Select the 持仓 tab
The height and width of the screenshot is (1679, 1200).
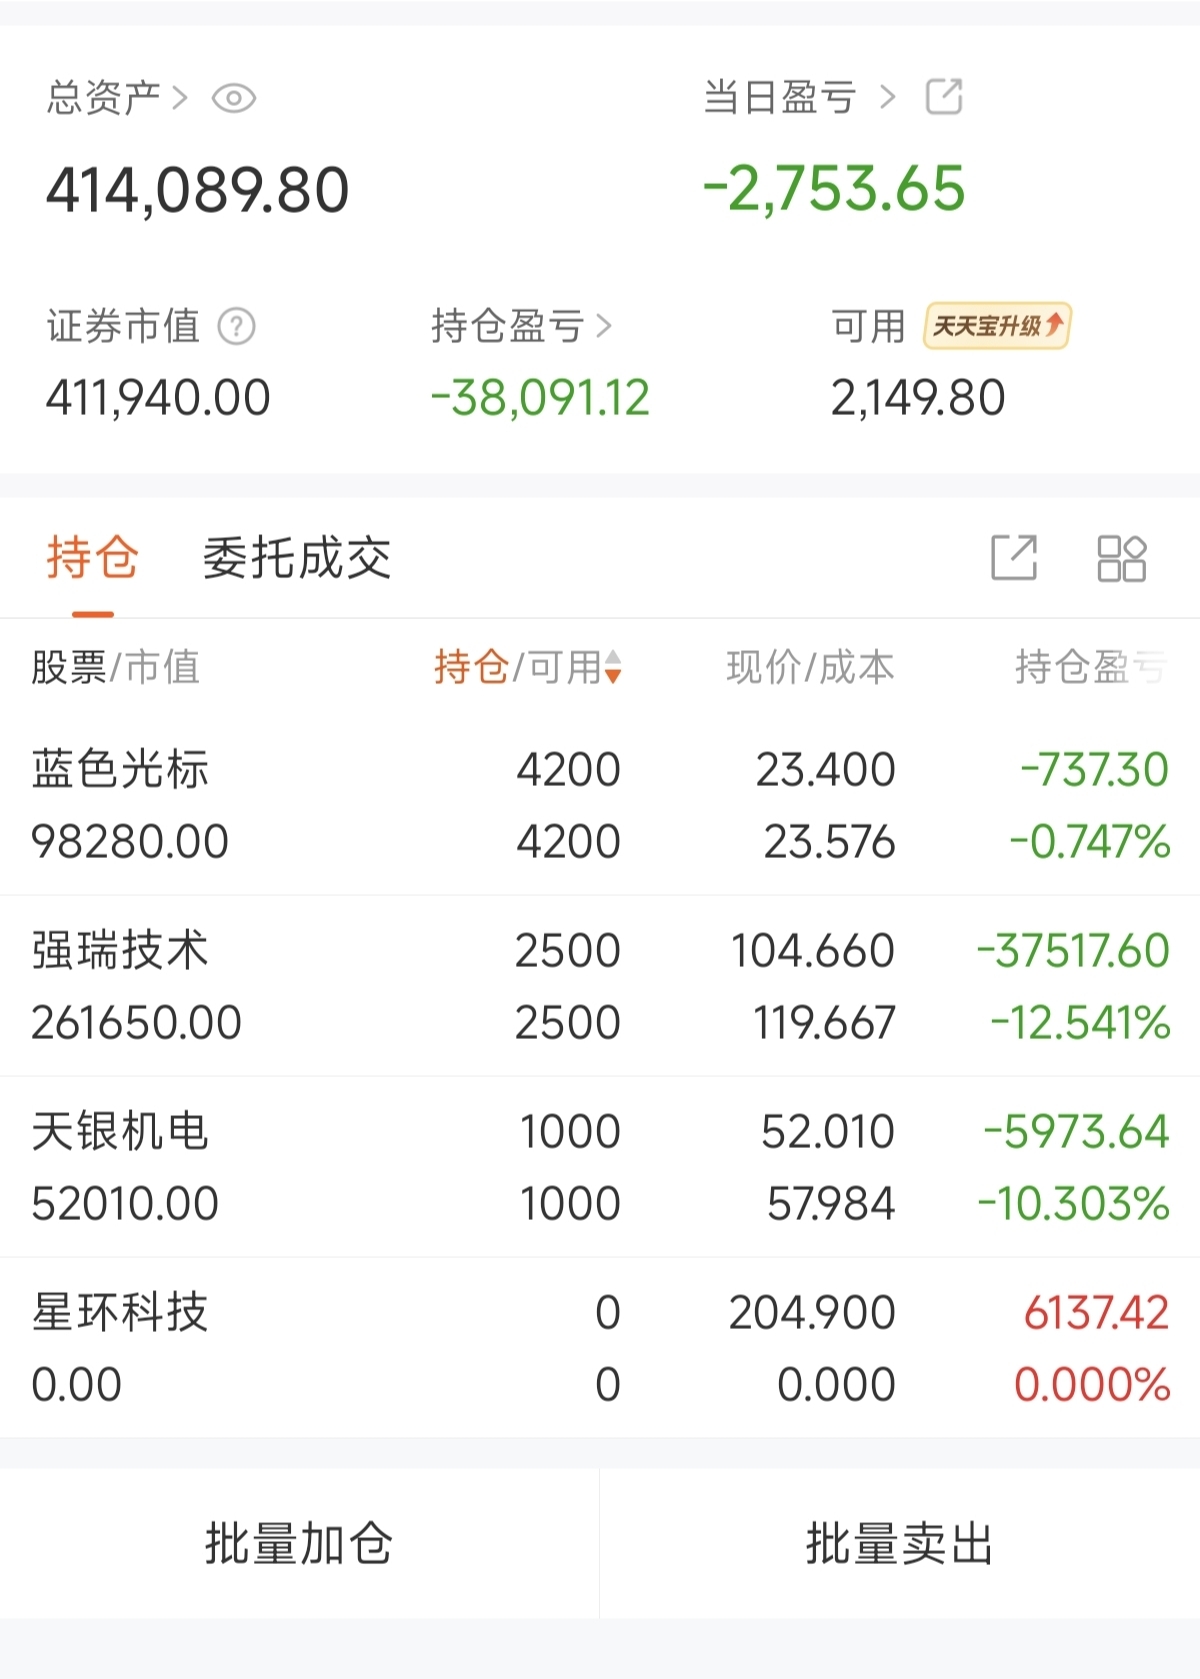pos(92,558)
